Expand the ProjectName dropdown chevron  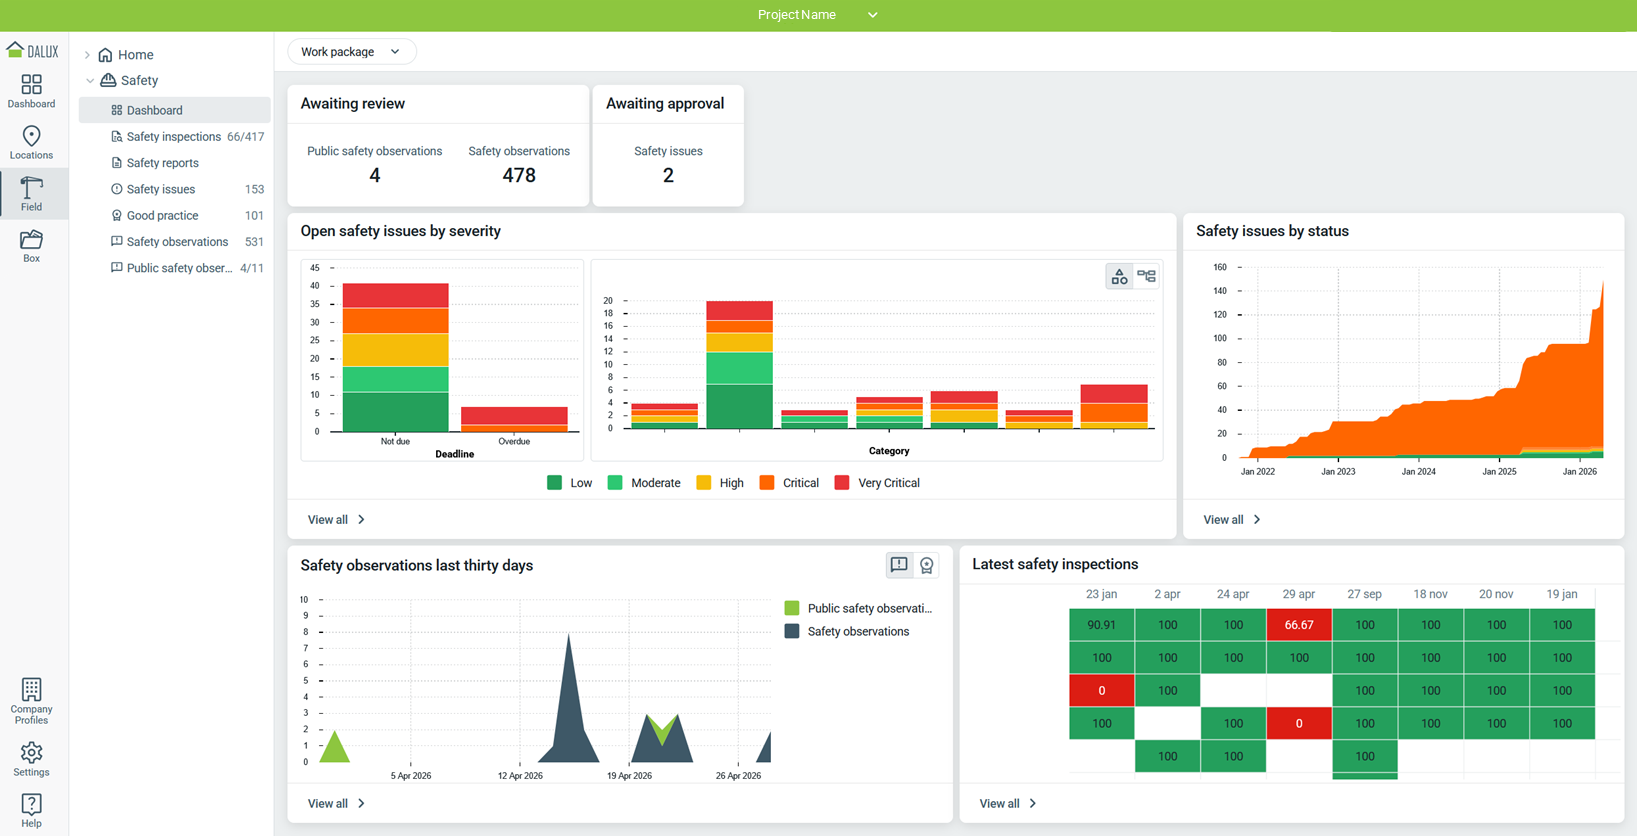[872, 15]
